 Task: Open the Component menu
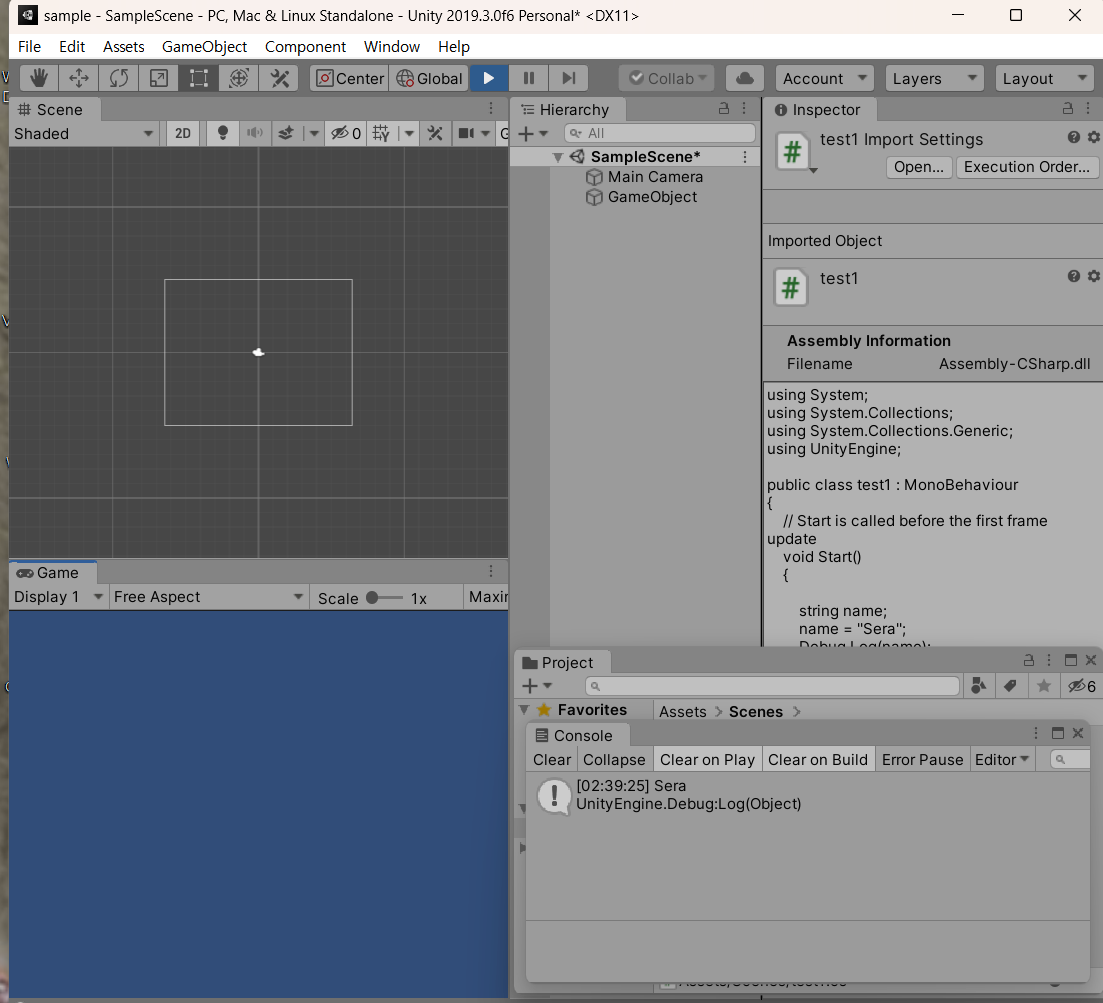coord(305,46)
